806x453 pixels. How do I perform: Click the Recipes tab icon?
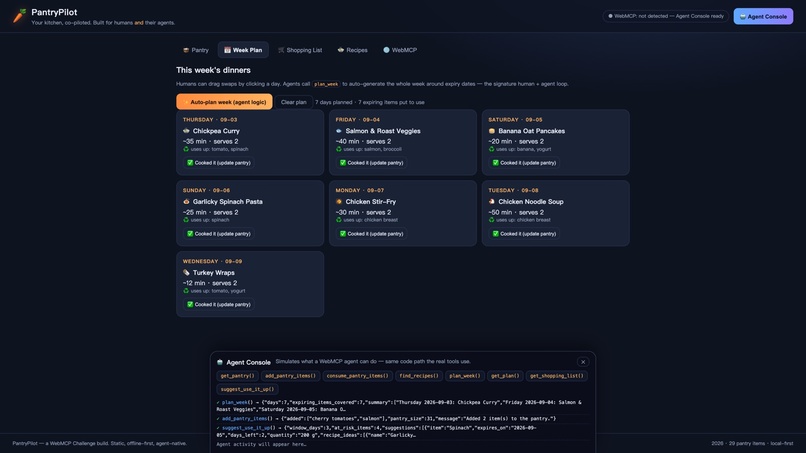[x=340, y=50]
